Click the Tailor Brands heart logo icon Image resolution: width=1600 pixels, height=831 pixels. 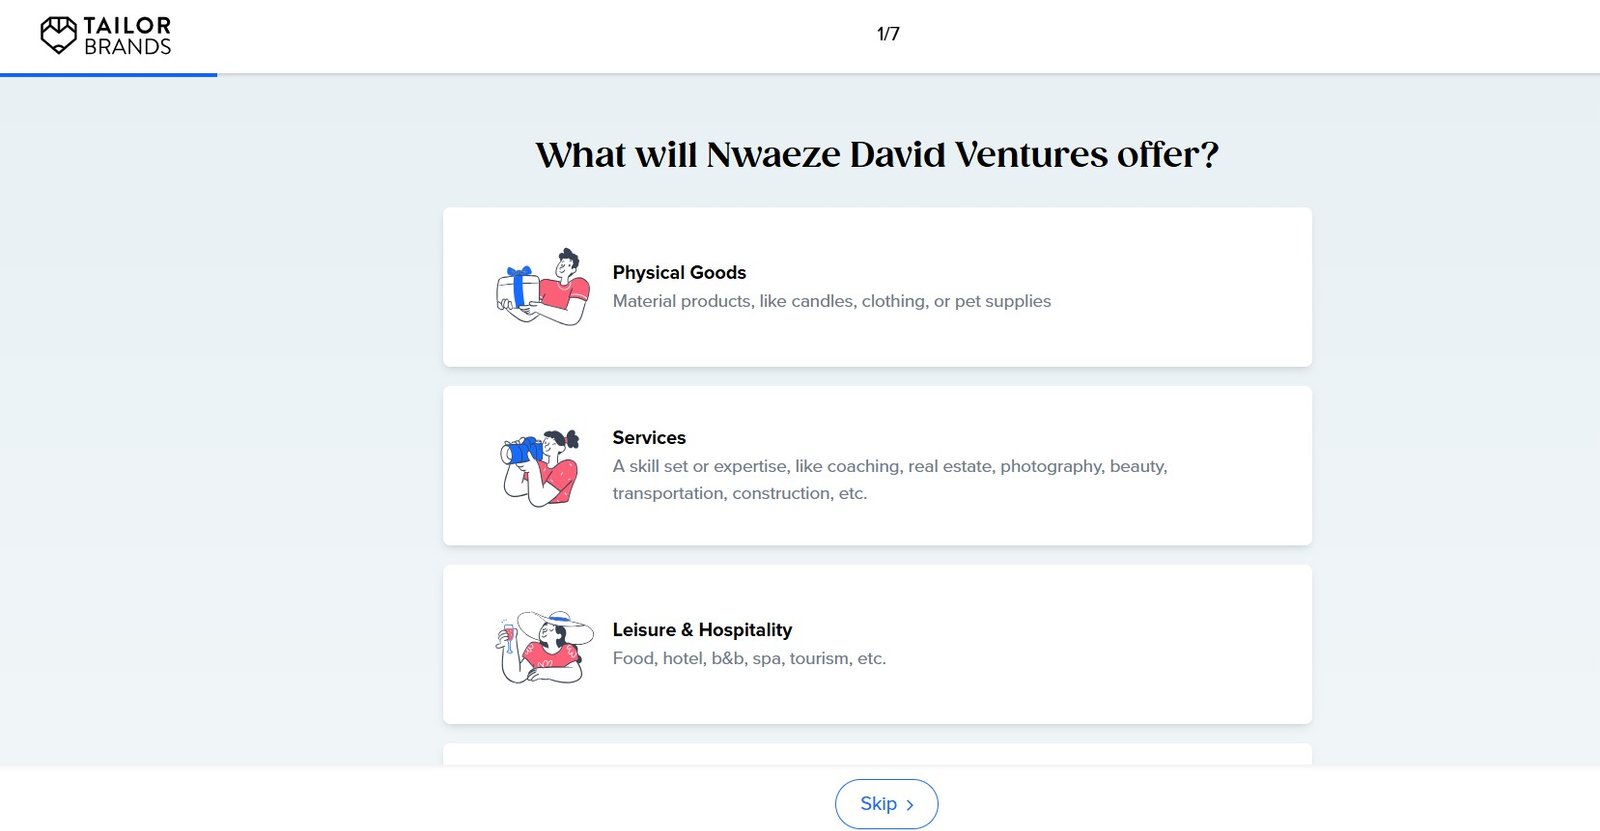[x=58, y=35]
